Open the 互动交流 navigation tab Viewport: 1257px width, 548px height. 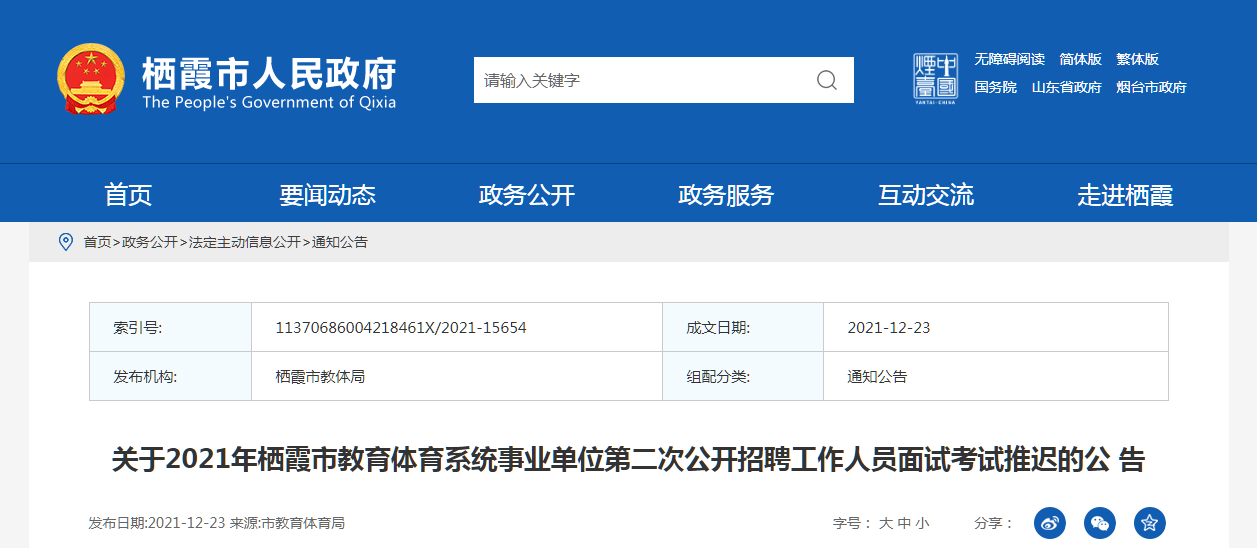[926, 195]
